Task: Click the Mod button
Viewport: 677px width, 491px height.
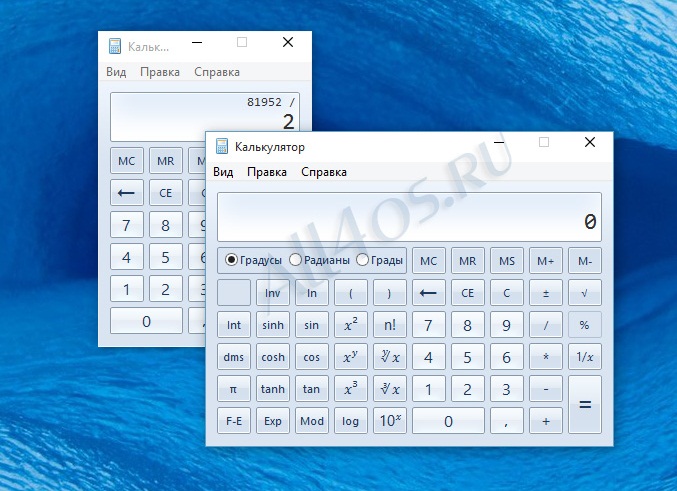Action: [x=311, y=421]
